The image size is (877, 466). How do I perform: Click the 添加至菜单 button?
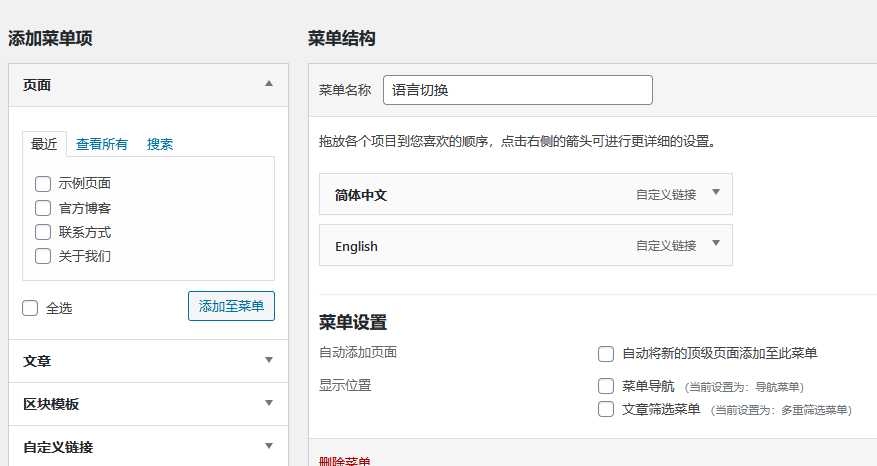coord(231,306)
